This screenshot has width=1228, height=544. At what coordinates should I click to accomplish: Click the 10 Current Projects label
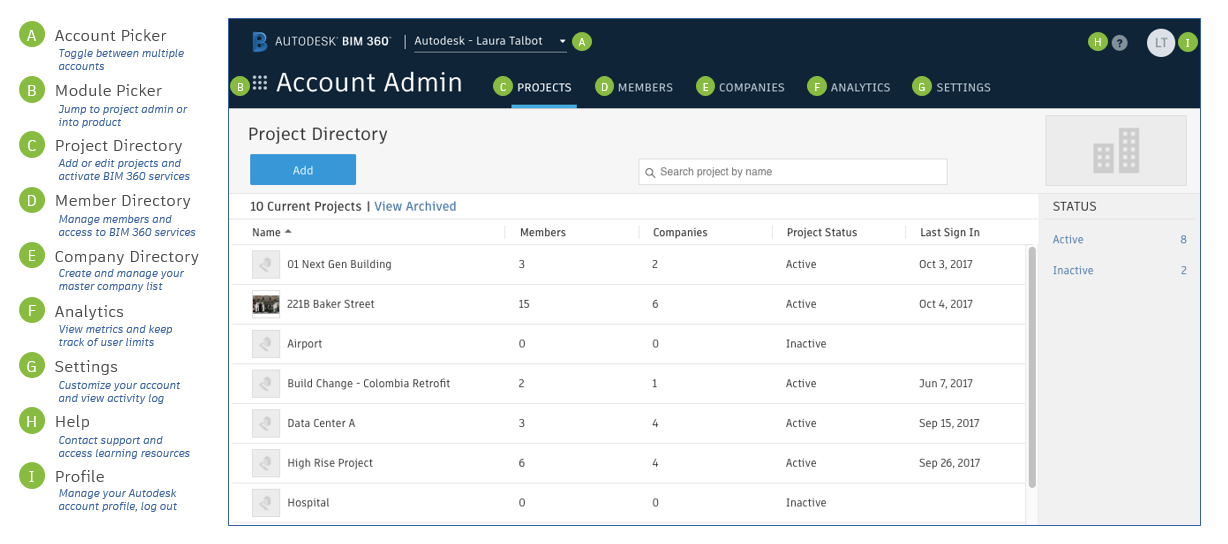coord(306,206)
